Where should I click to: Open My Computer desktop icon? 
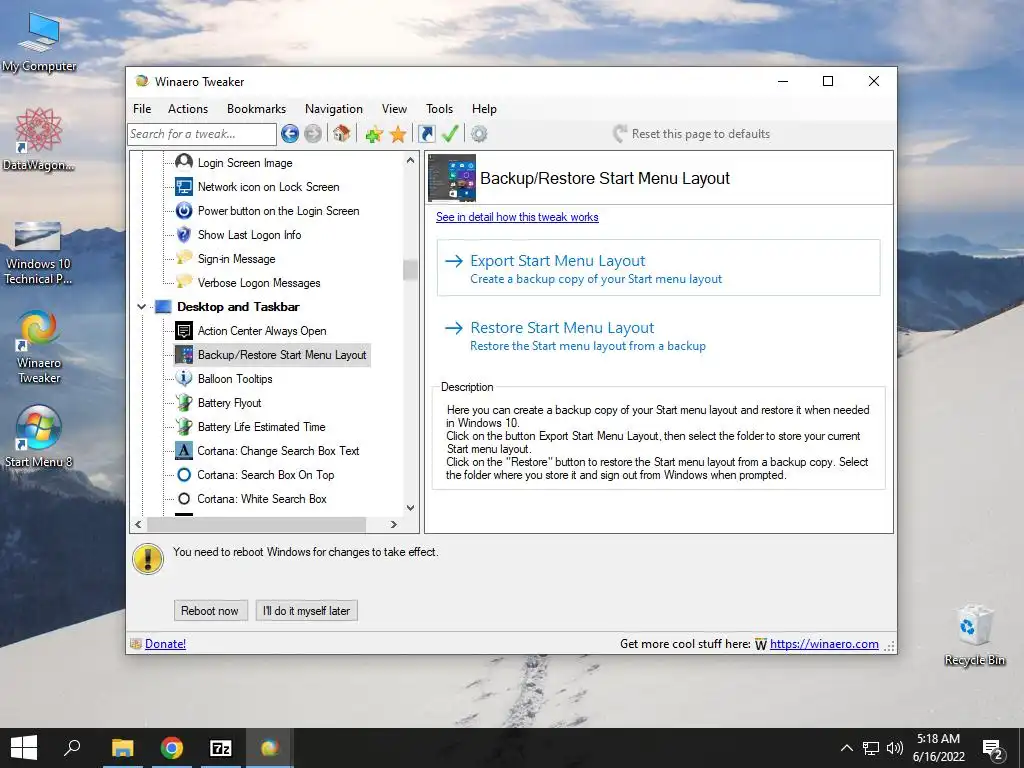(x=39, y=42)
